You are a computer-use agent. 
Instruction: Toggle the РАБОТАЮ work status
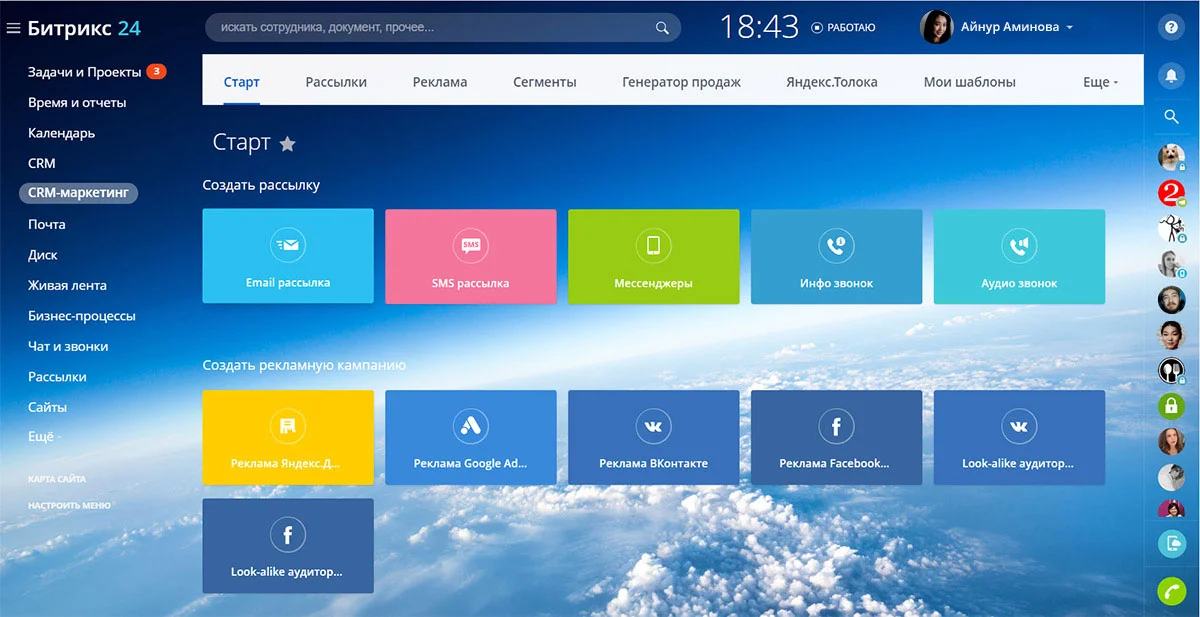point(842,28)
